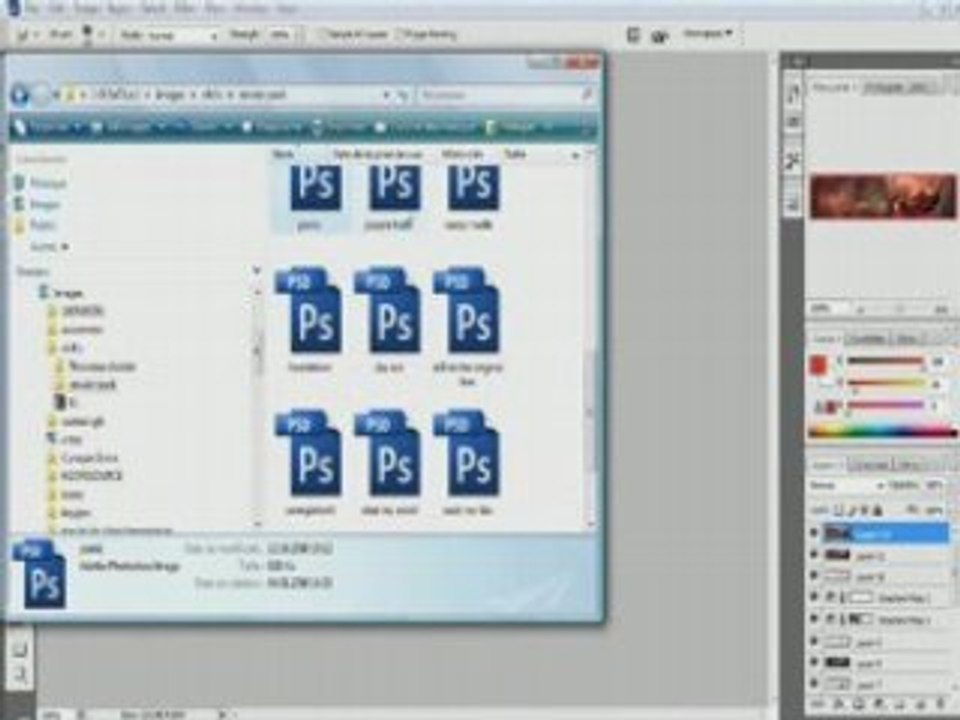Click the Explorer search box
Image resolution: width=960 pixels, height=720 pixels.
pyautogui.click(x=505, y=95)
